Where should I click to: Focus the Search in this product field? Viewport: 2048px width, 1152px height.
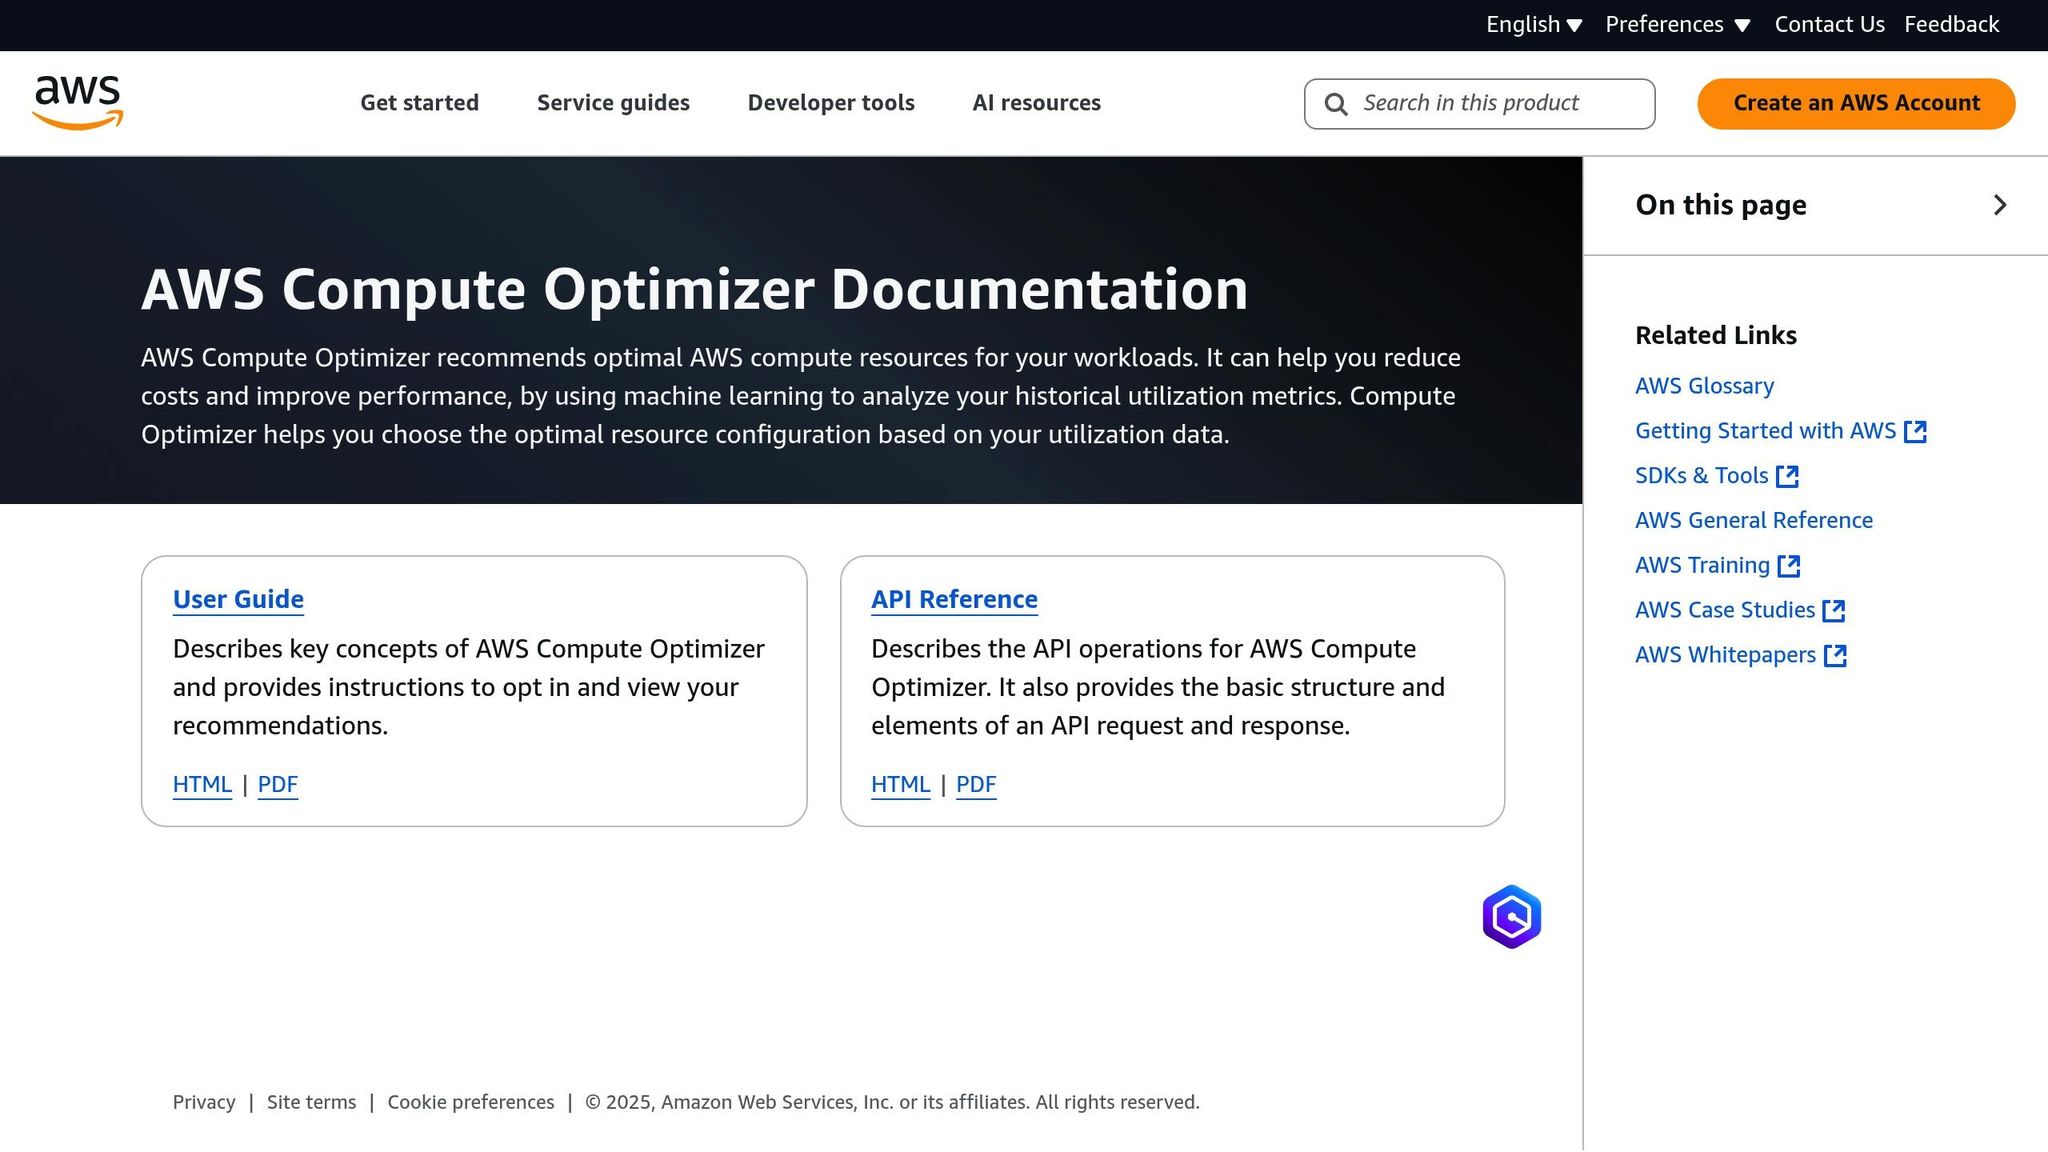click(1479, 104)
